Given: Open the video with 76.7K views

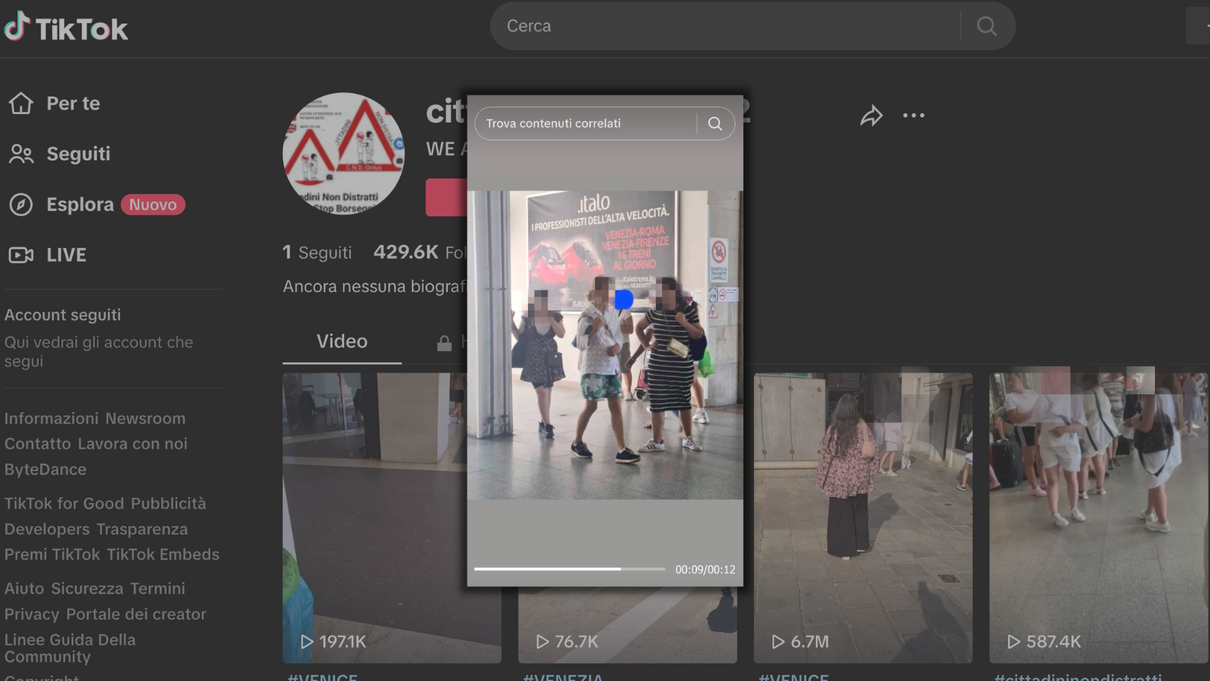Looking at the screenshot, I should pos(628,625).
